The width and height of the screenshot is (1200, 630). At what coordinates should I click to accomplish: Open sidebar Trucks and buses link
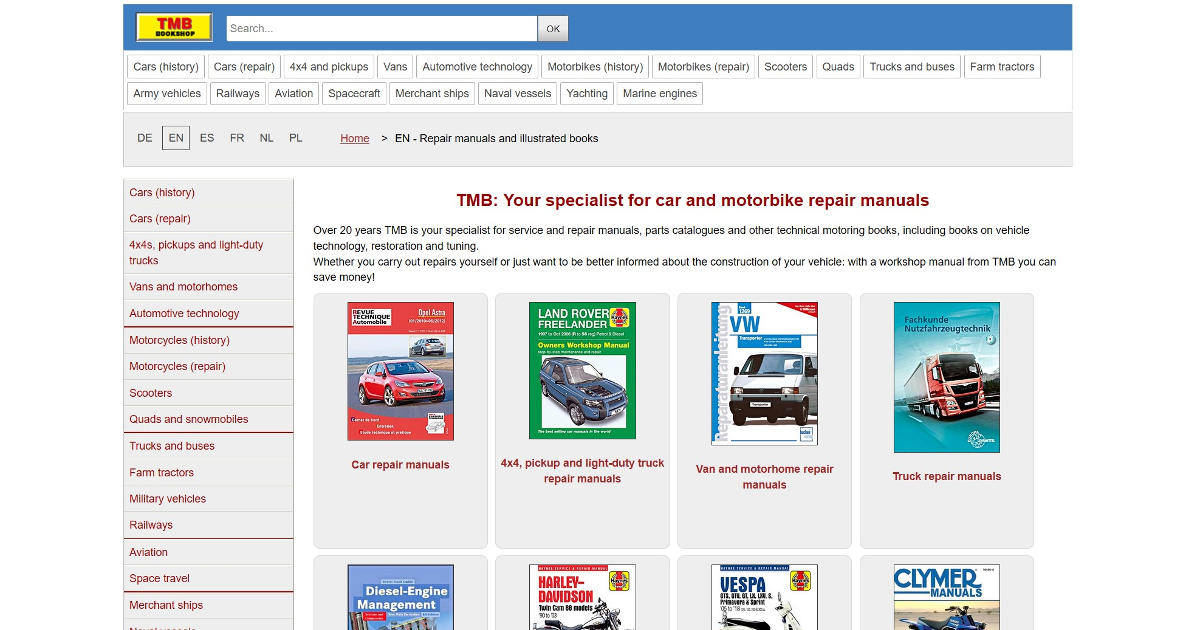tap(208, 446)
